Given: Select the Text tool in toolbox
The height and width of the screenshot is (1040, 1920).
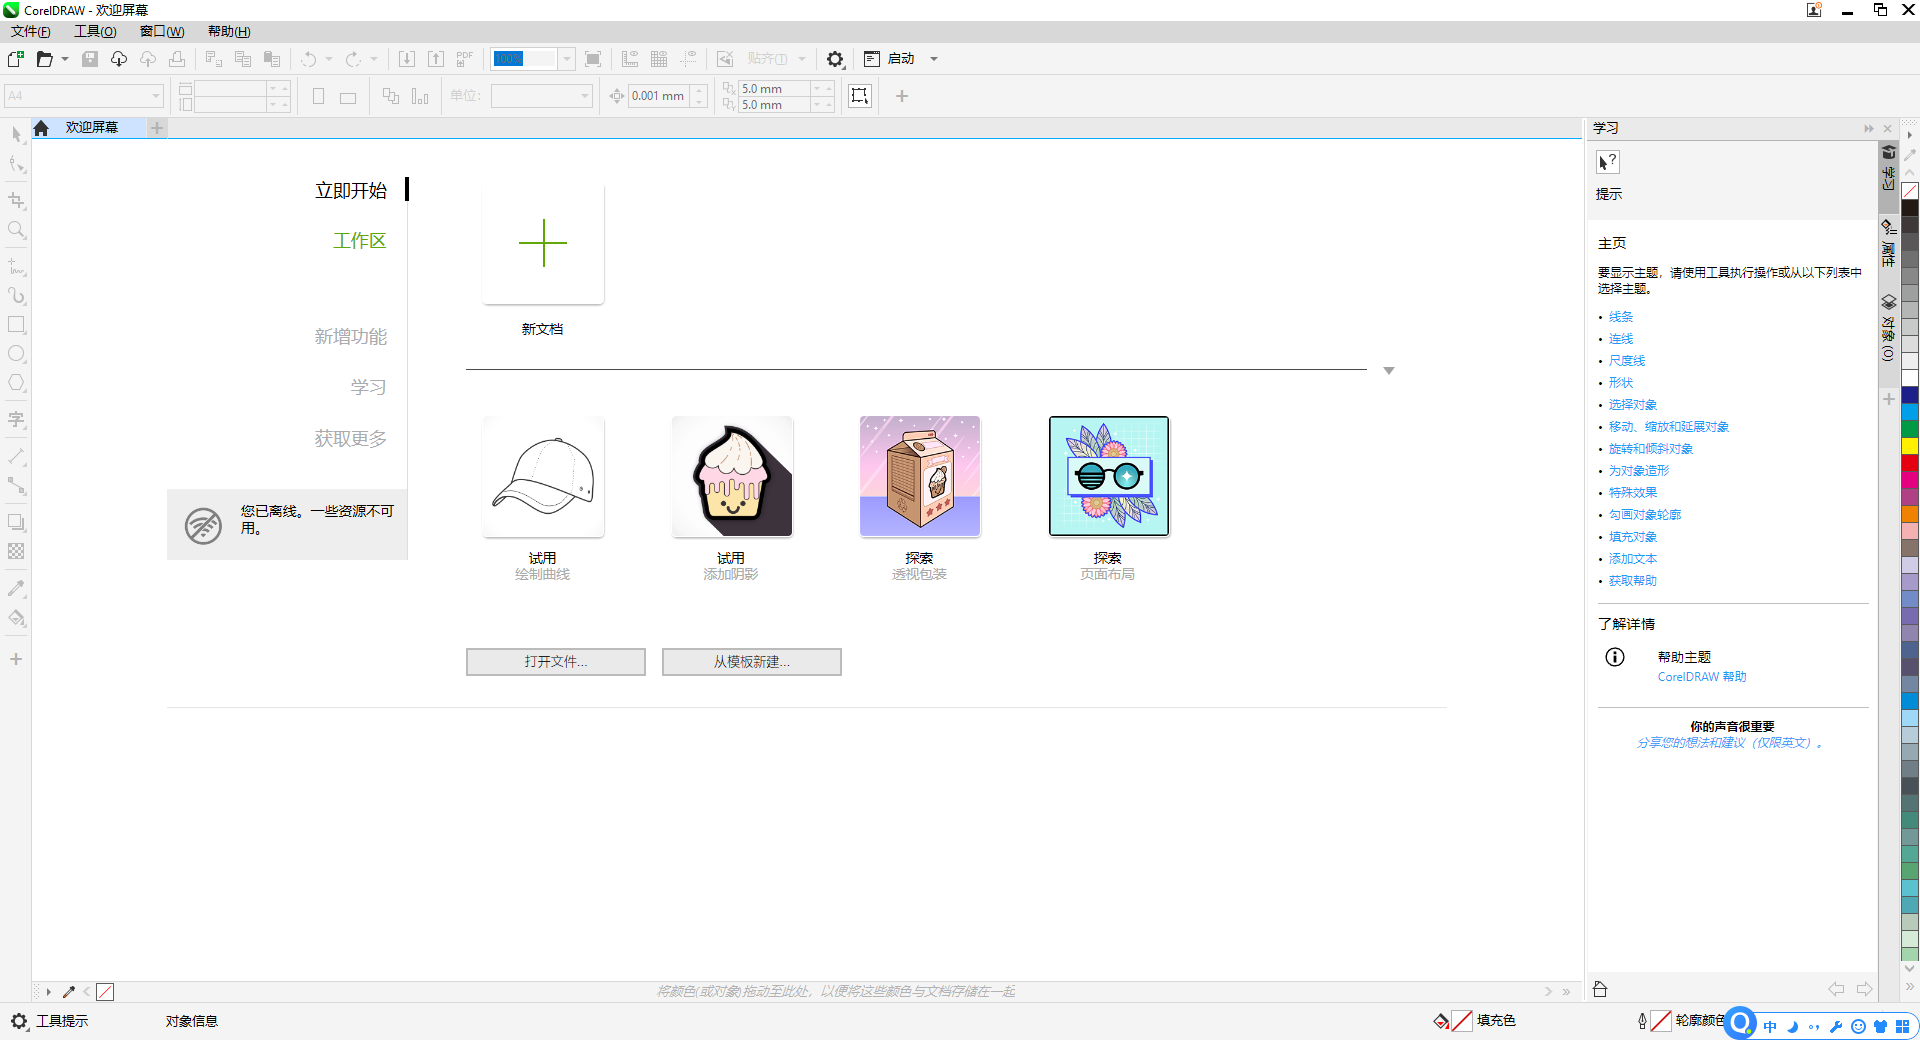Looking at the screenshot, I should [16, 420].
